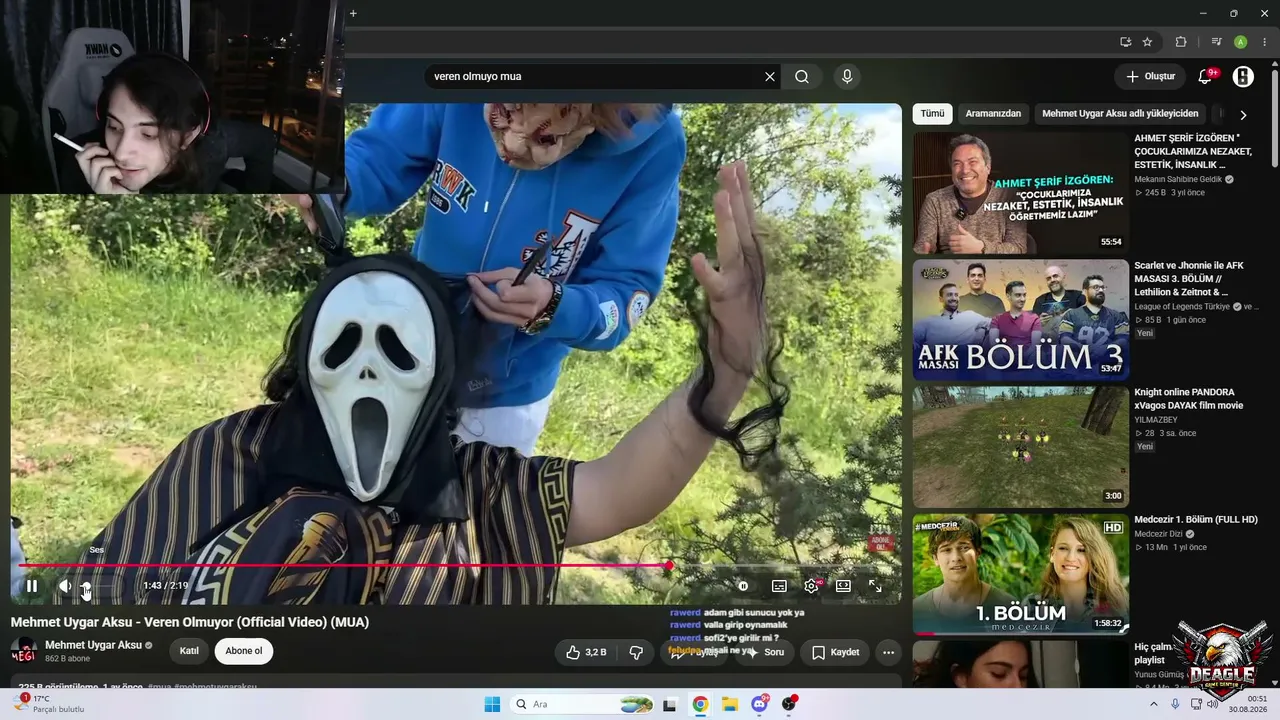Open the YouTube account avatar menu
The width and height of the screenshot is (1280, 720).
[1243, 76]
